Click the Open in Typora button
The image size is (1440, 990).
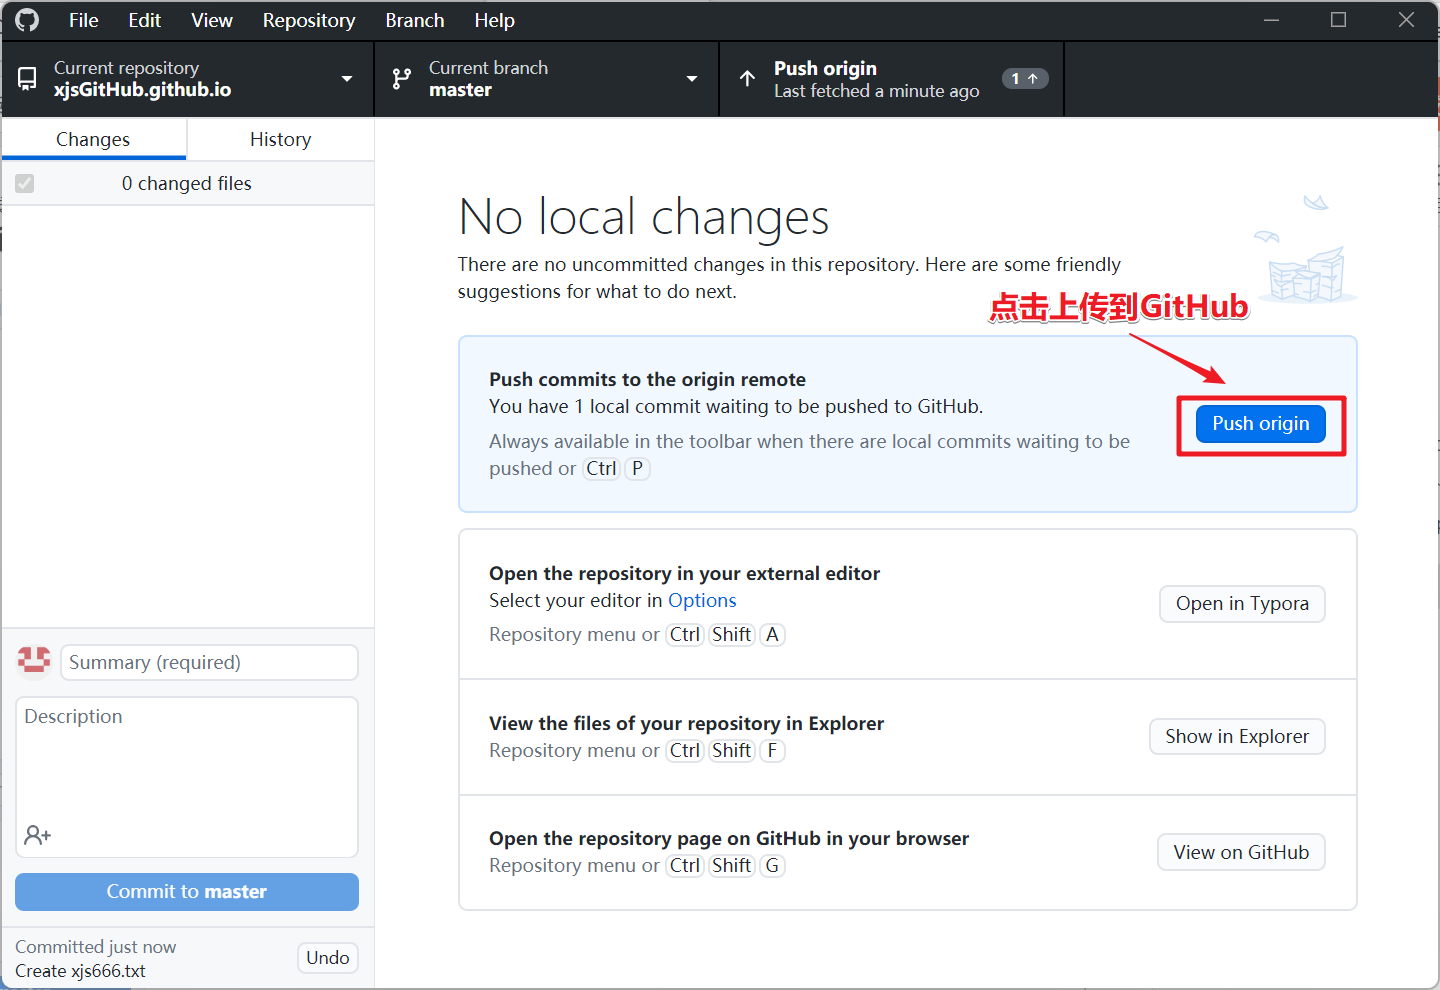click(x=1242, y=604)
